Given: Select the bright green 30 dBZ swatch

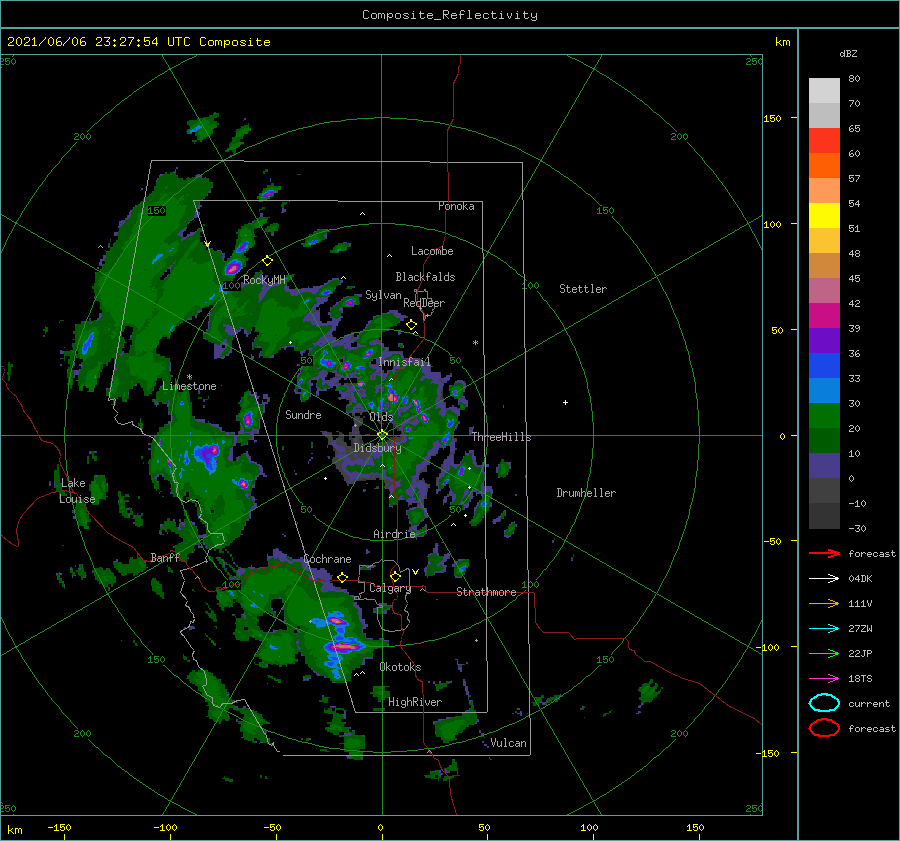Looking at the screenshot, I should pos(824,415).
